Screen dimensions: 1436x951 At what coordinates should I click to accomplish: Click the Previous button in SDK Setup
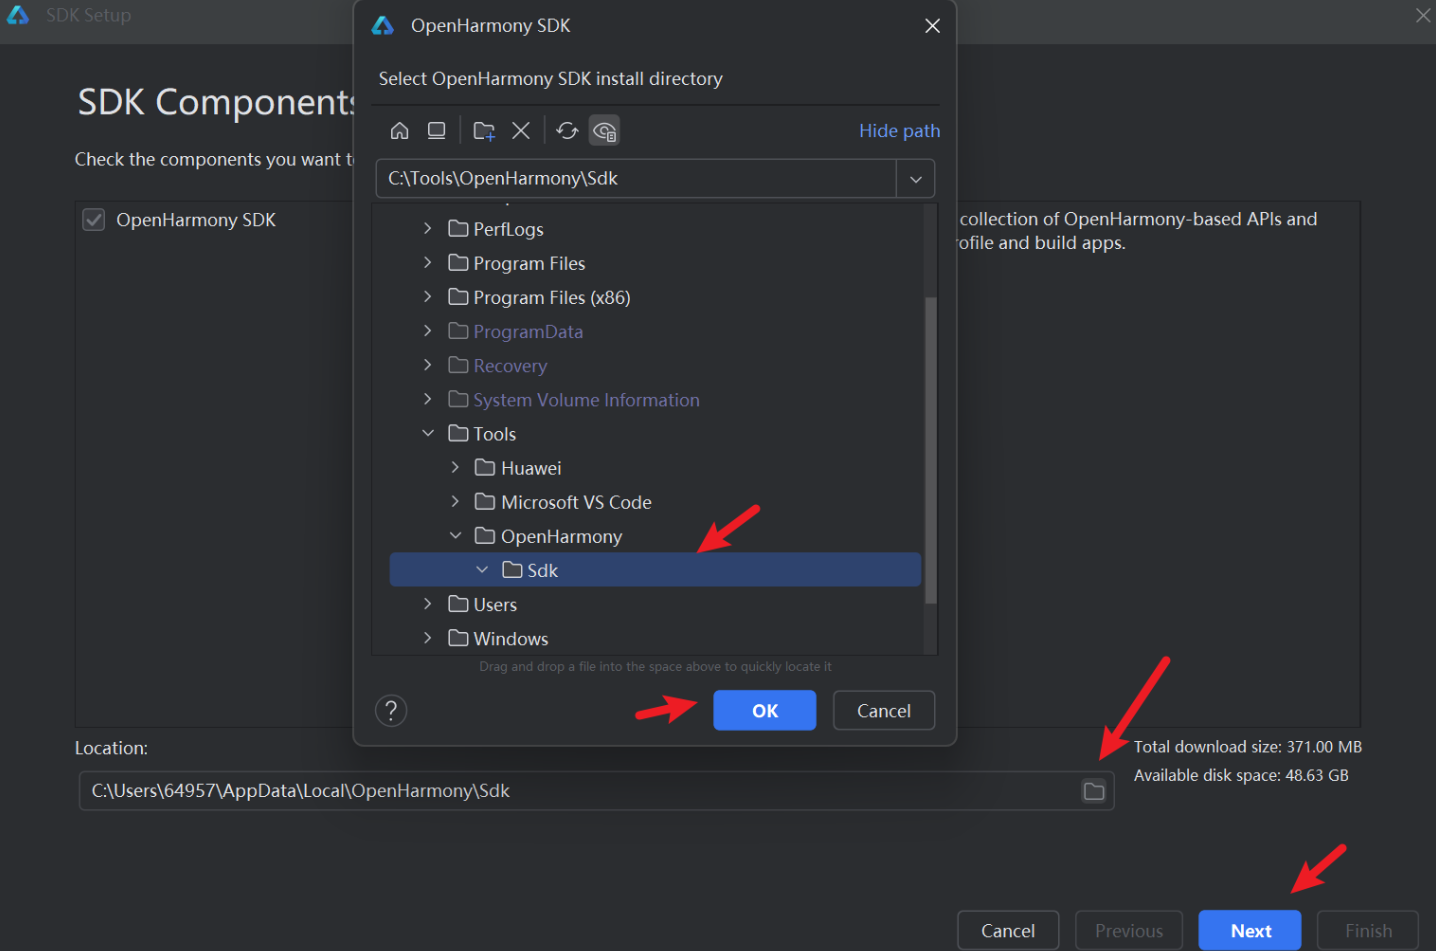[1129, 931]
